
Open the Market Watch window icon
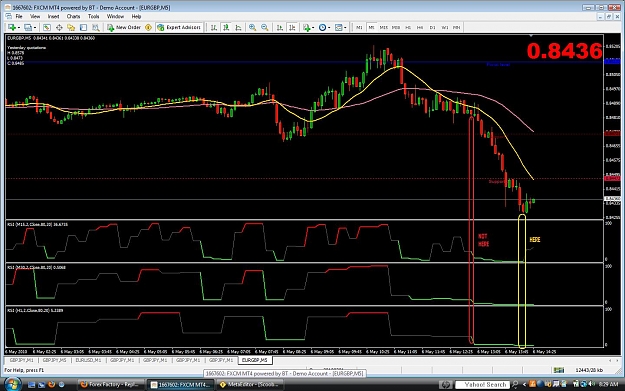47,28
